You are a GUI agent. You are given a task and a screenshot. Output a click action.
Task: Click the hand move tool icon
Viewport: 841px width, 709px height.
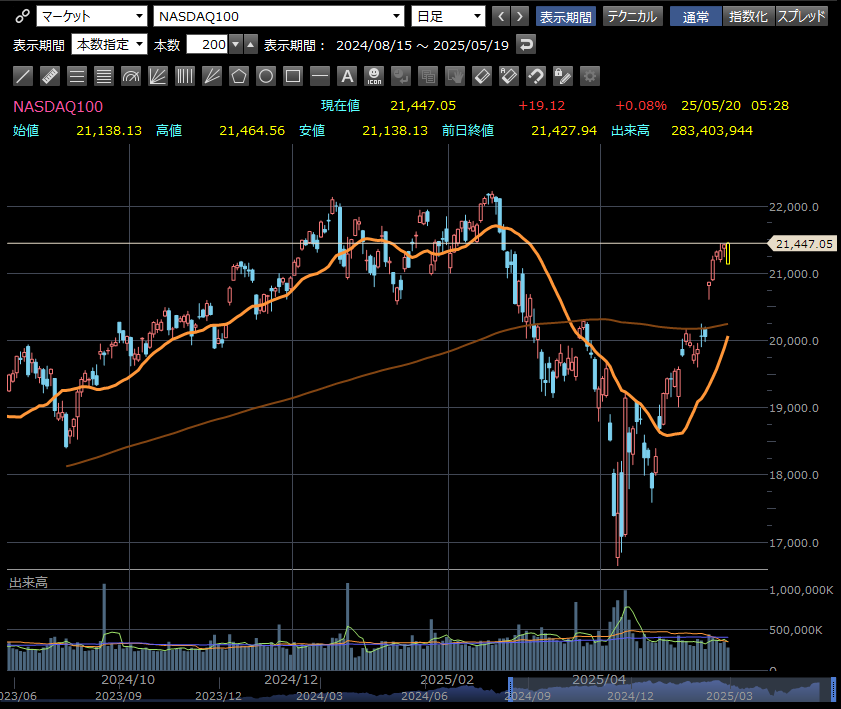click(x=455, y=76)
